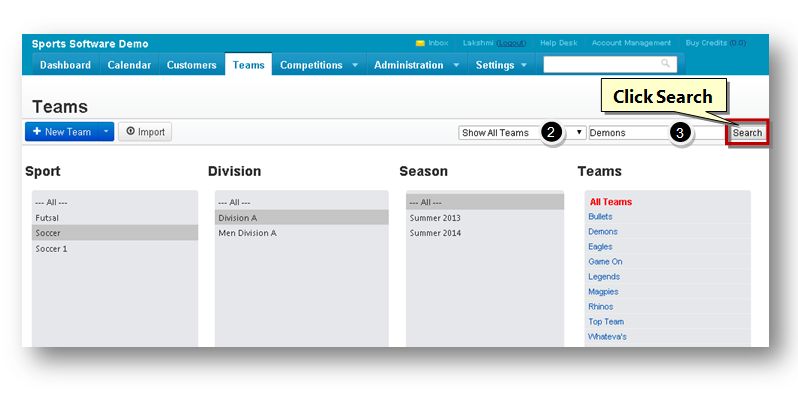Click the Search button
The height and width of the screenshot is (393, 798).
pyautogui.click(x=747, y=133)
